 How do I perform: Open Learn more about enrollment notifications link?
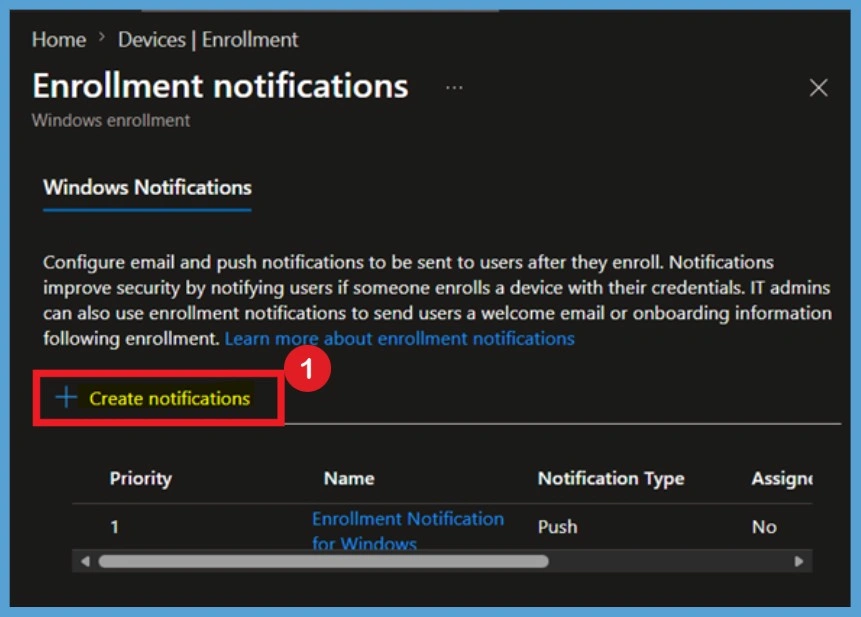click(399, 339)
